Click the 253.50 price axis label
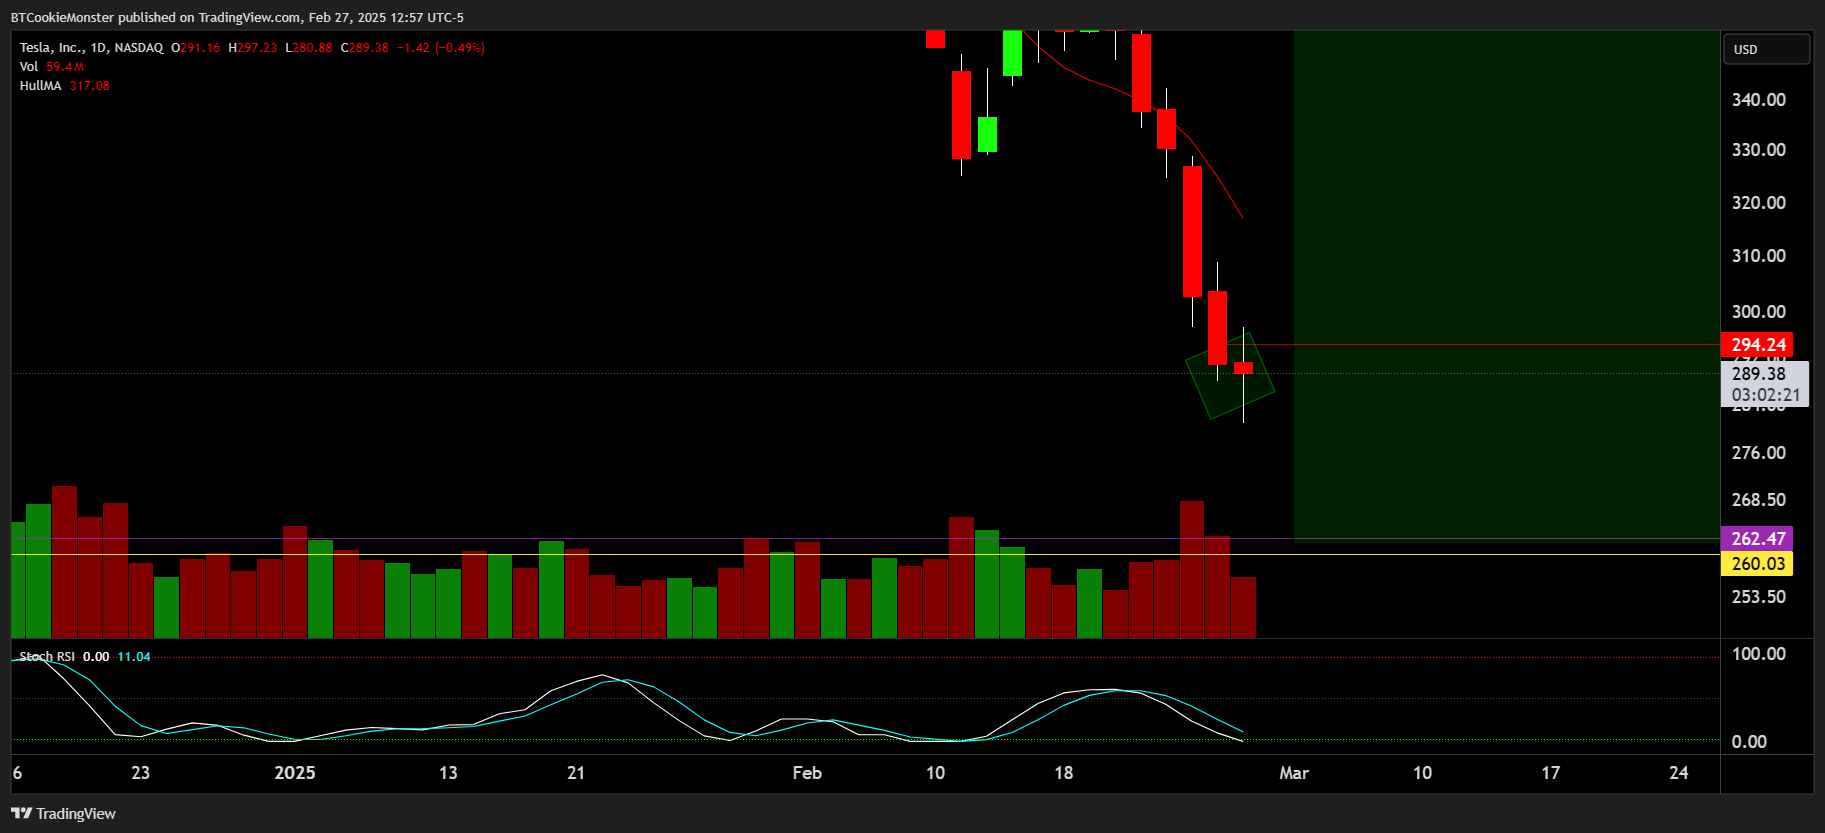 click(1759, 596)
